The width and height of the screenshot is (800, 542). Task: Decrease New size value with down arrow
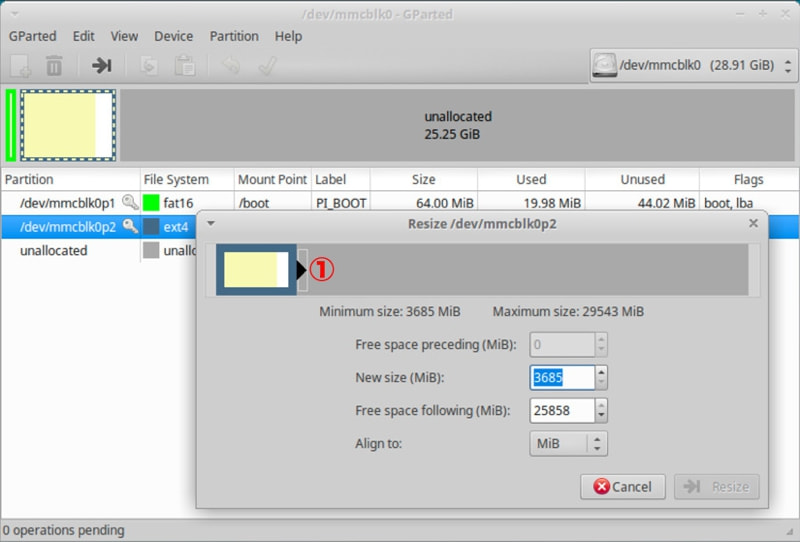click(601, 383)
